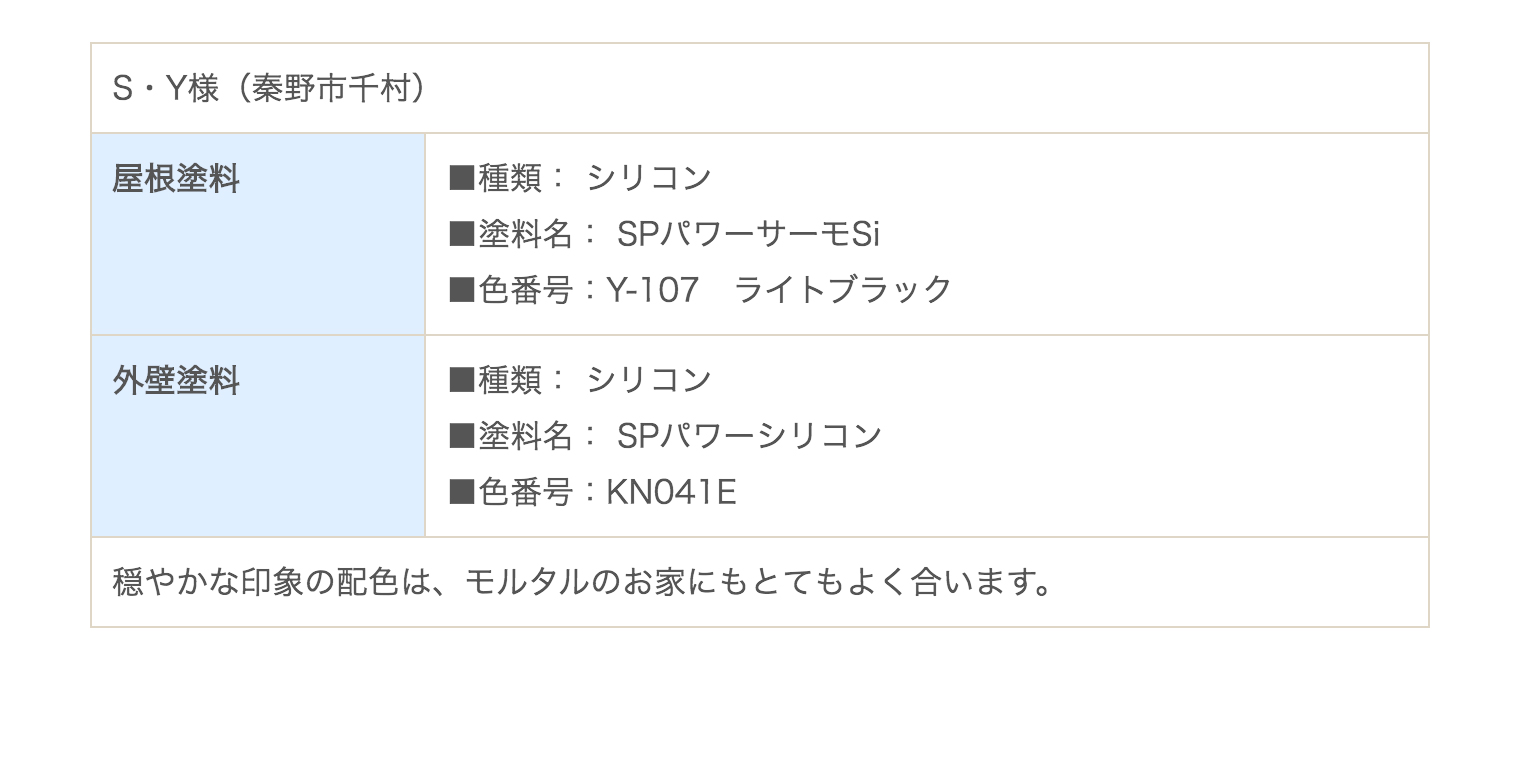Click the Y-107 ライトブラック color number
1520x759 pixels.
click(779, 290)
